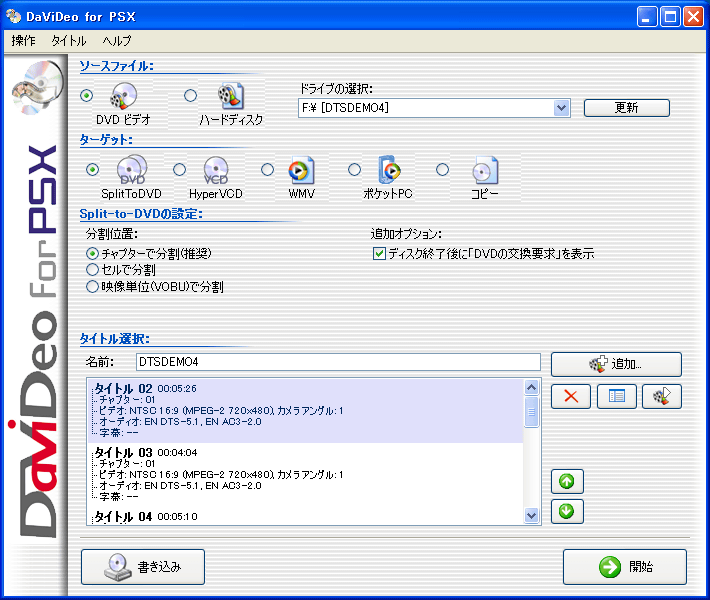710x600 pixels.
Task: Click the 名前 text field DTSDEMO4
Action: pyautogui.click(x=338, y=362)
